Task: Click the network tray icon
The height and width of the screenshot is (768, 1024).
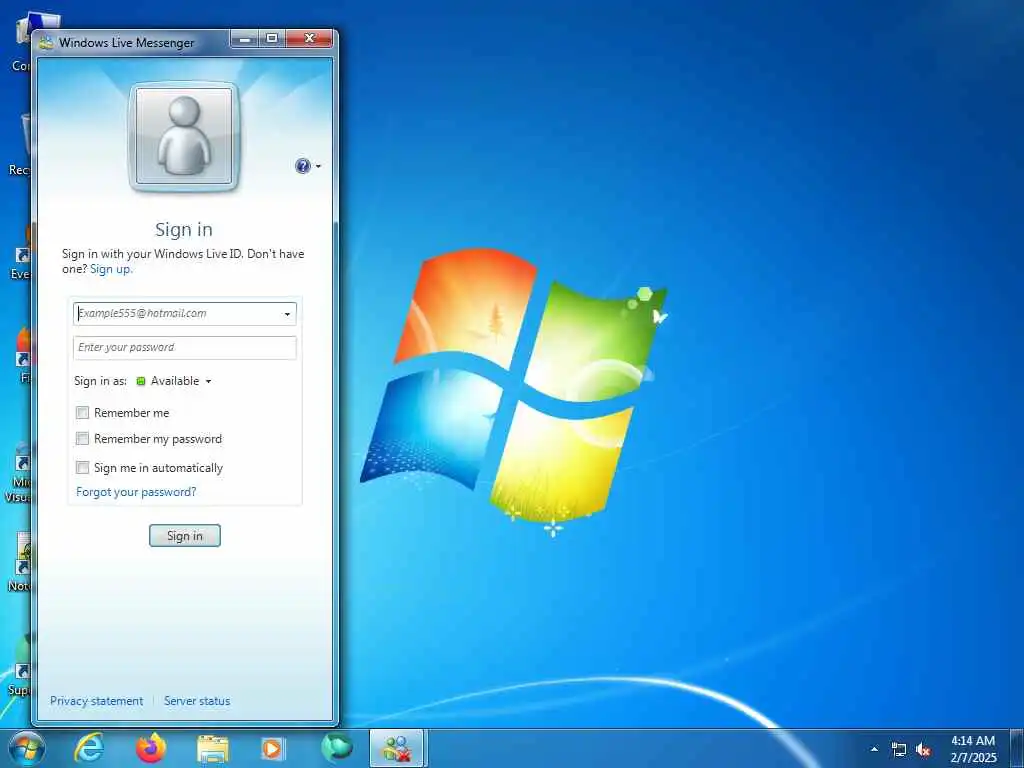Action: point(899,750)
